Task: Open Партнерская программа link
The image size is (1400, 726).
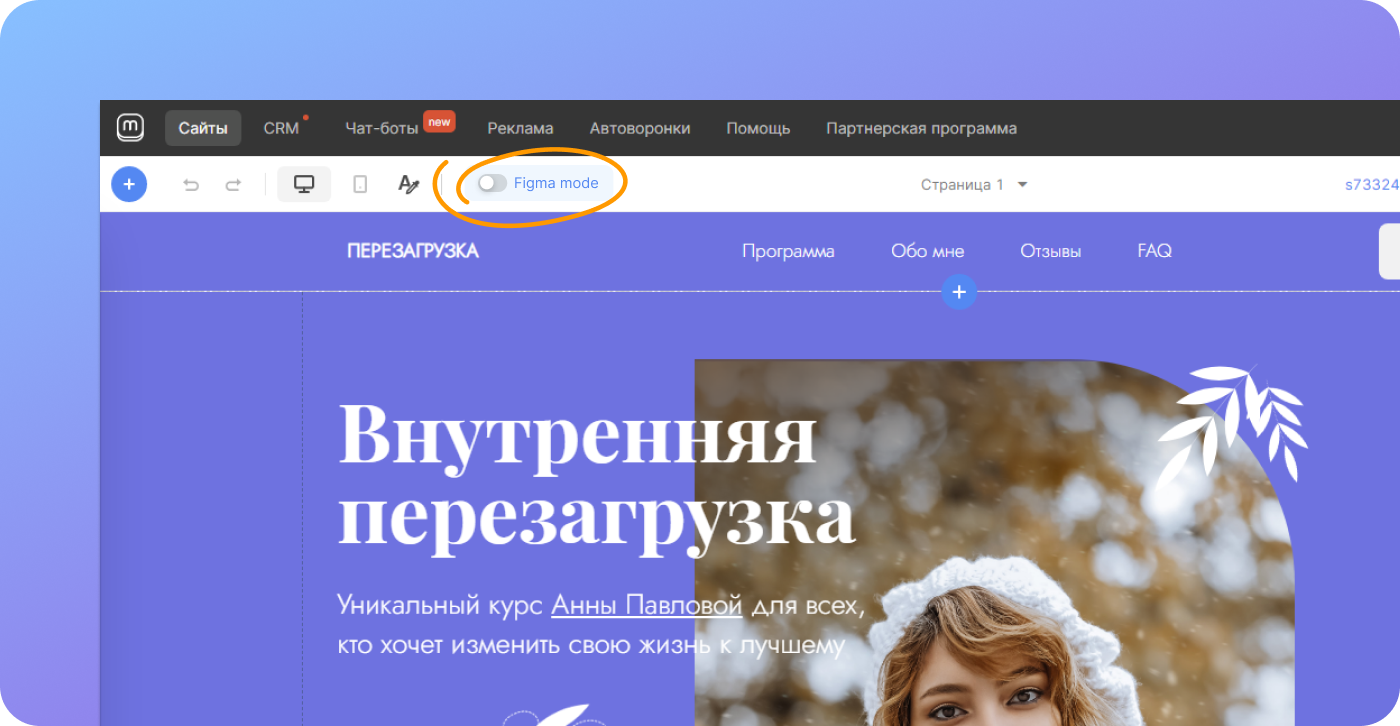Action: (x=921, y=128)
